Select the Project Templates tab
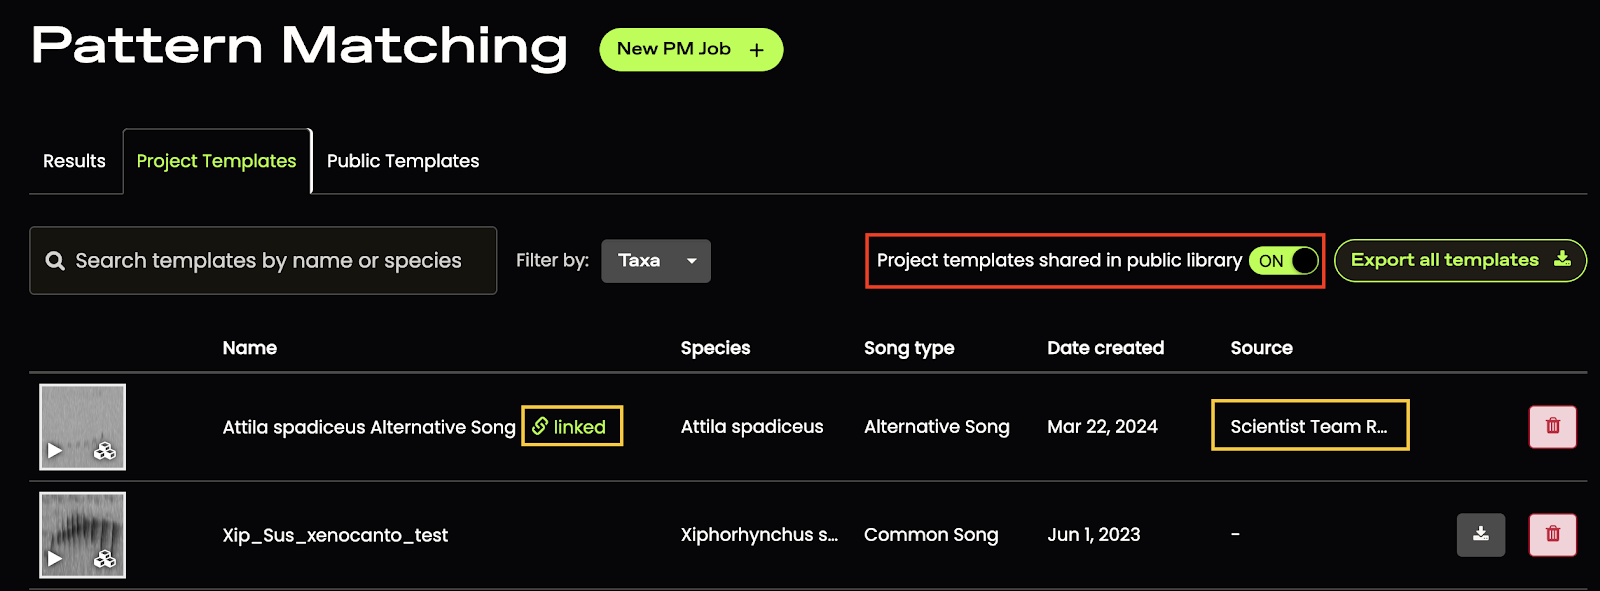 217,161
